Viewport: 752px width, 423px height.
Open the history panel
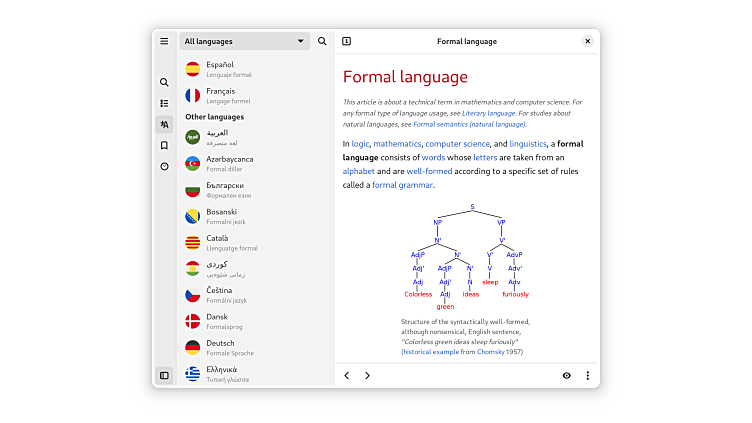(x=164, y=166)
